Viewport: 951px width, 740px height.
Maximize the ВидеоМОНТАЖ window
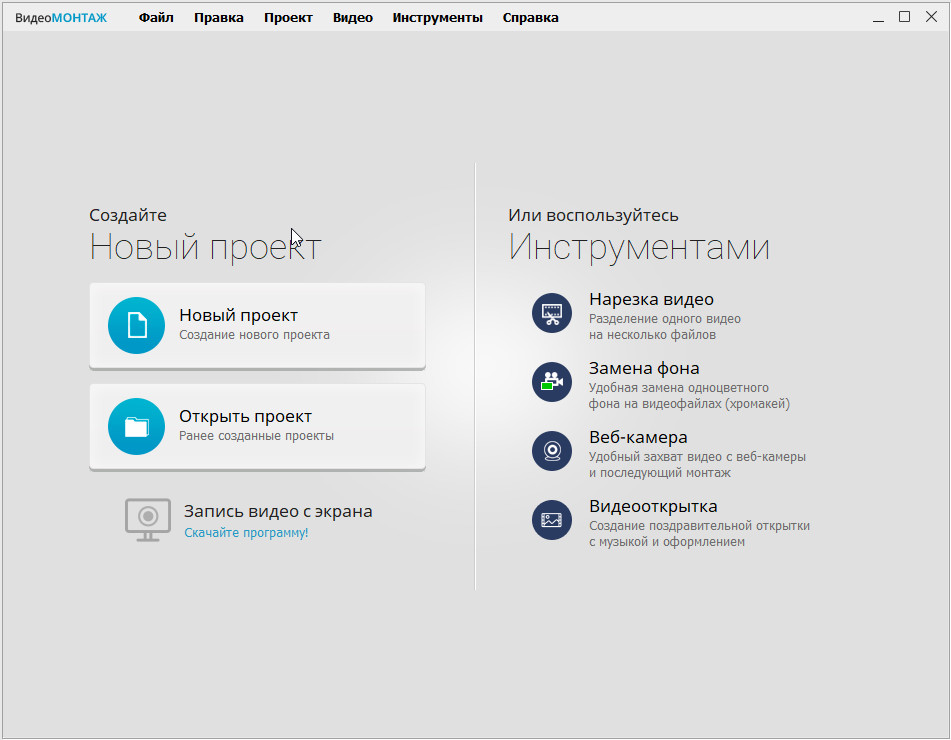coord(904,17)
